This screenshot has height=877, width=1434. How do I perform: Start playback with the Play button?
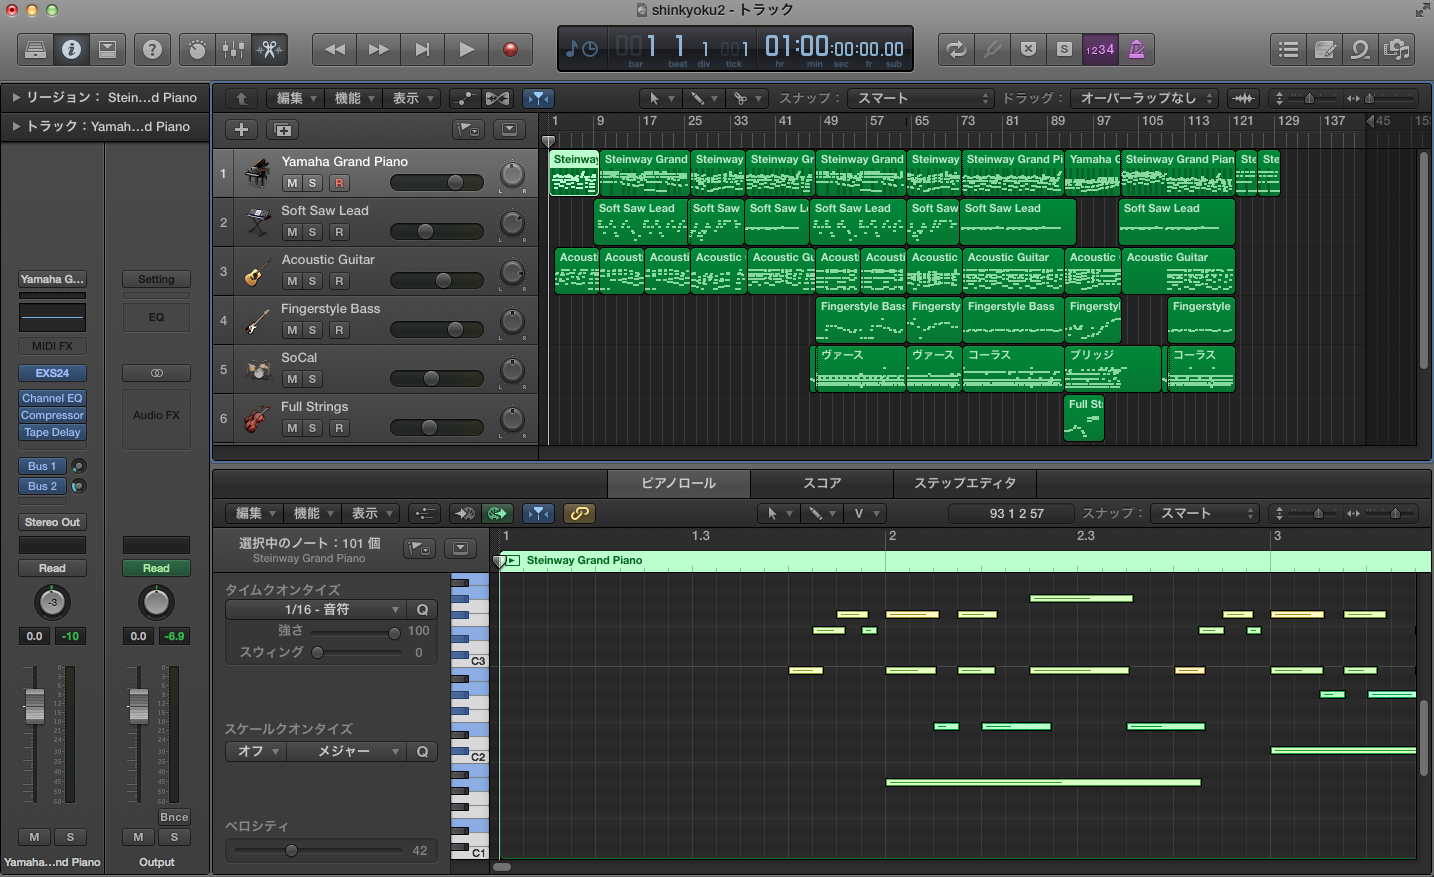(466, 49)
